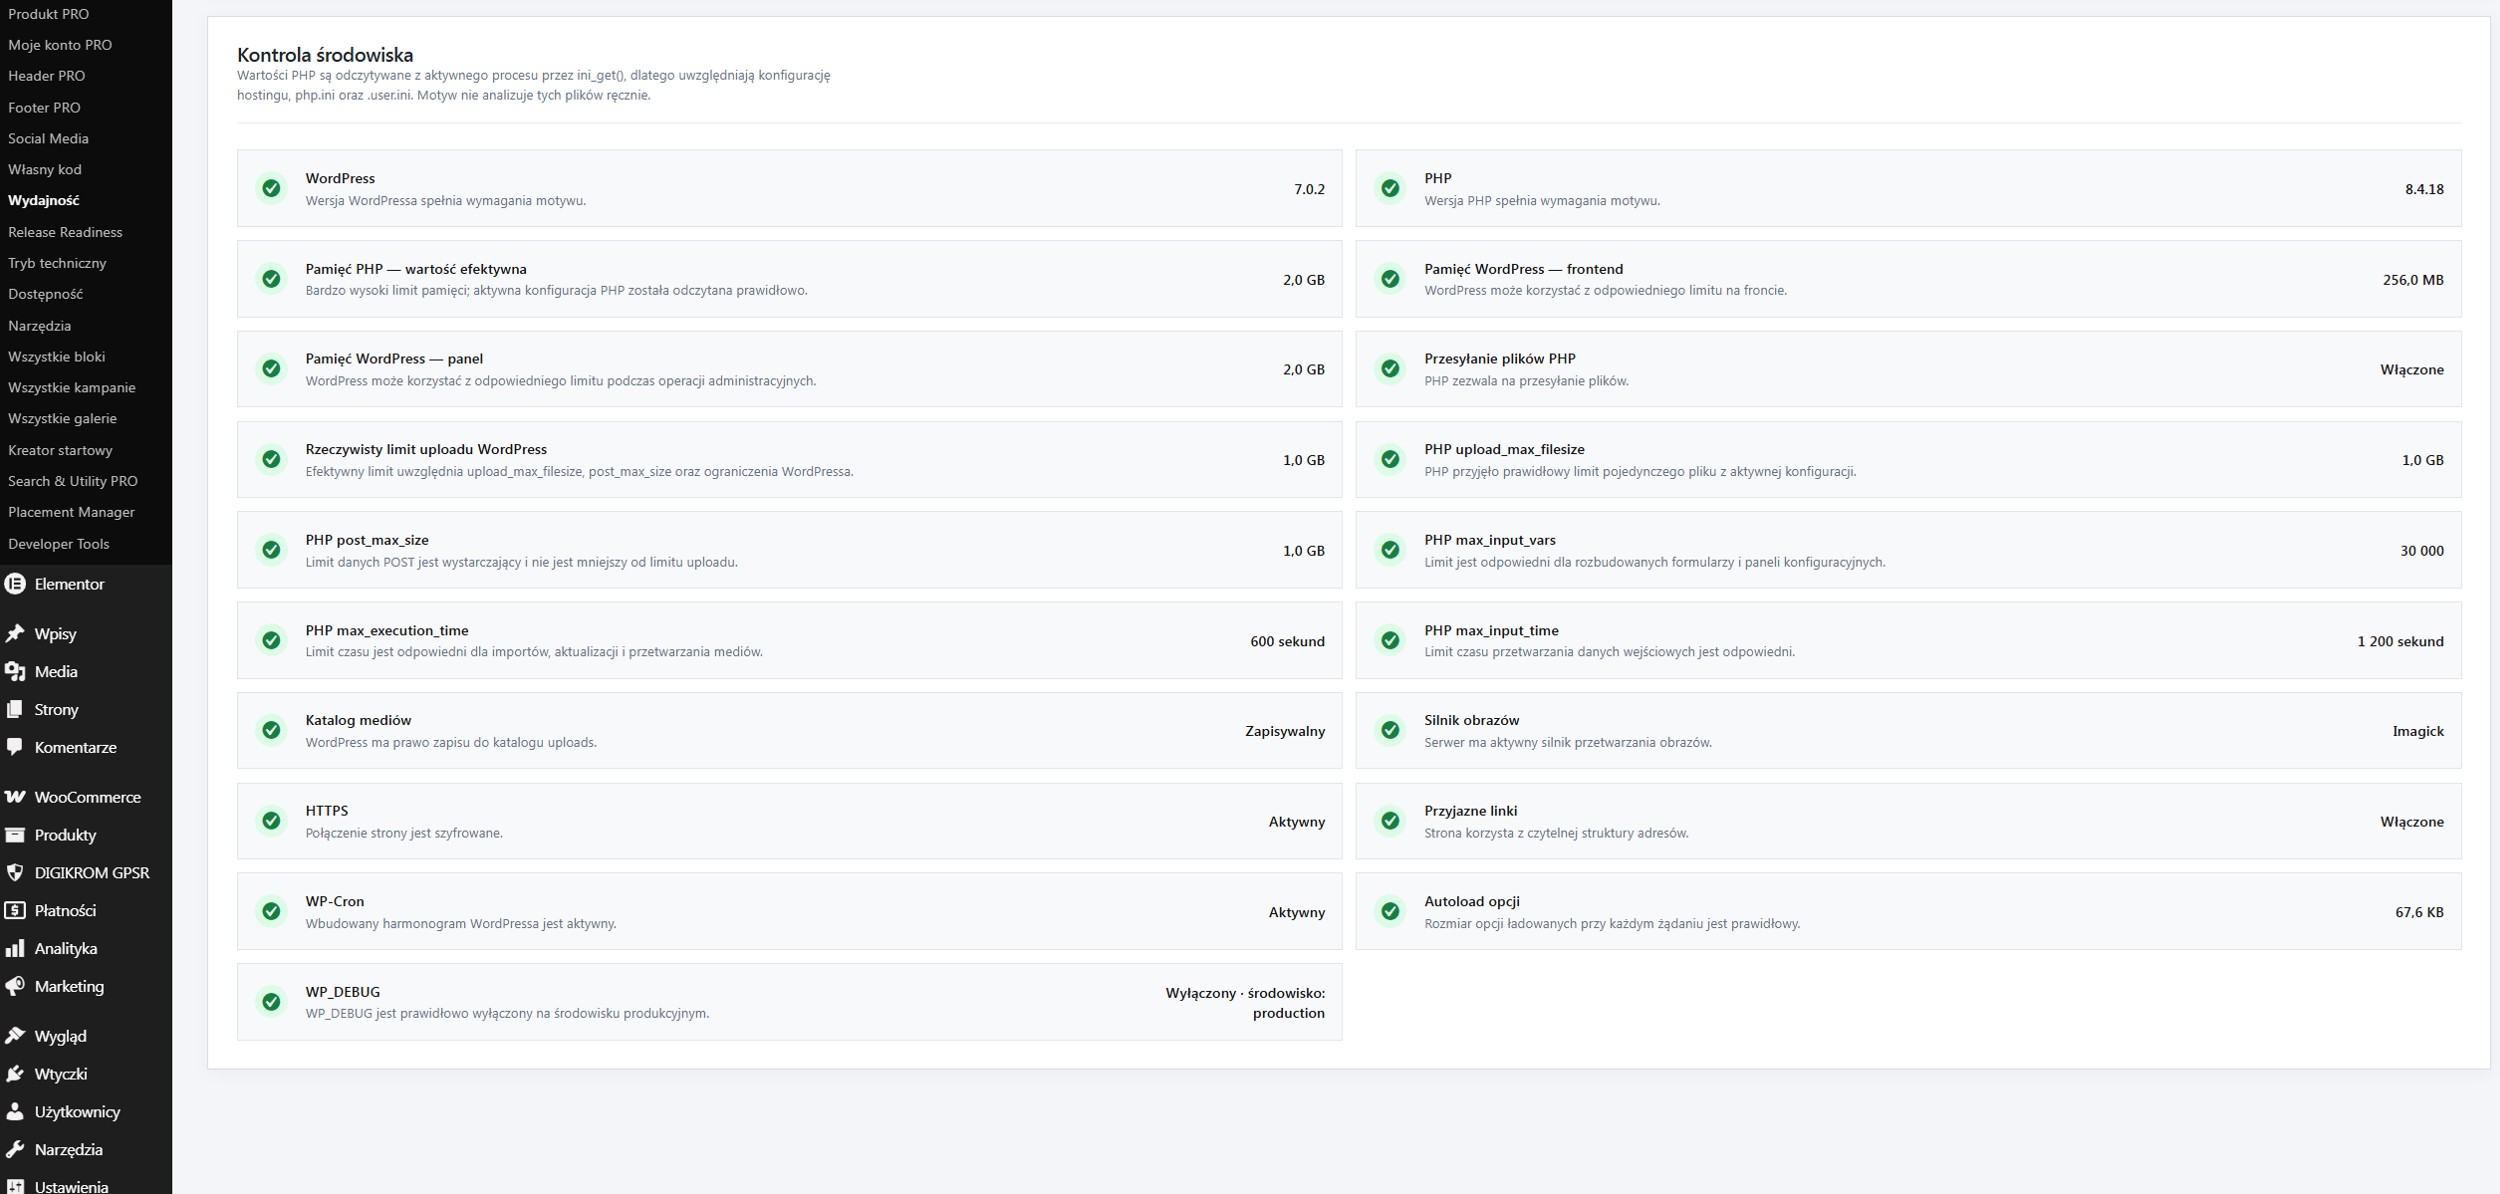Open Header PRO submenu item
Screen dimensions: 2500x1194
pos(46,76)
